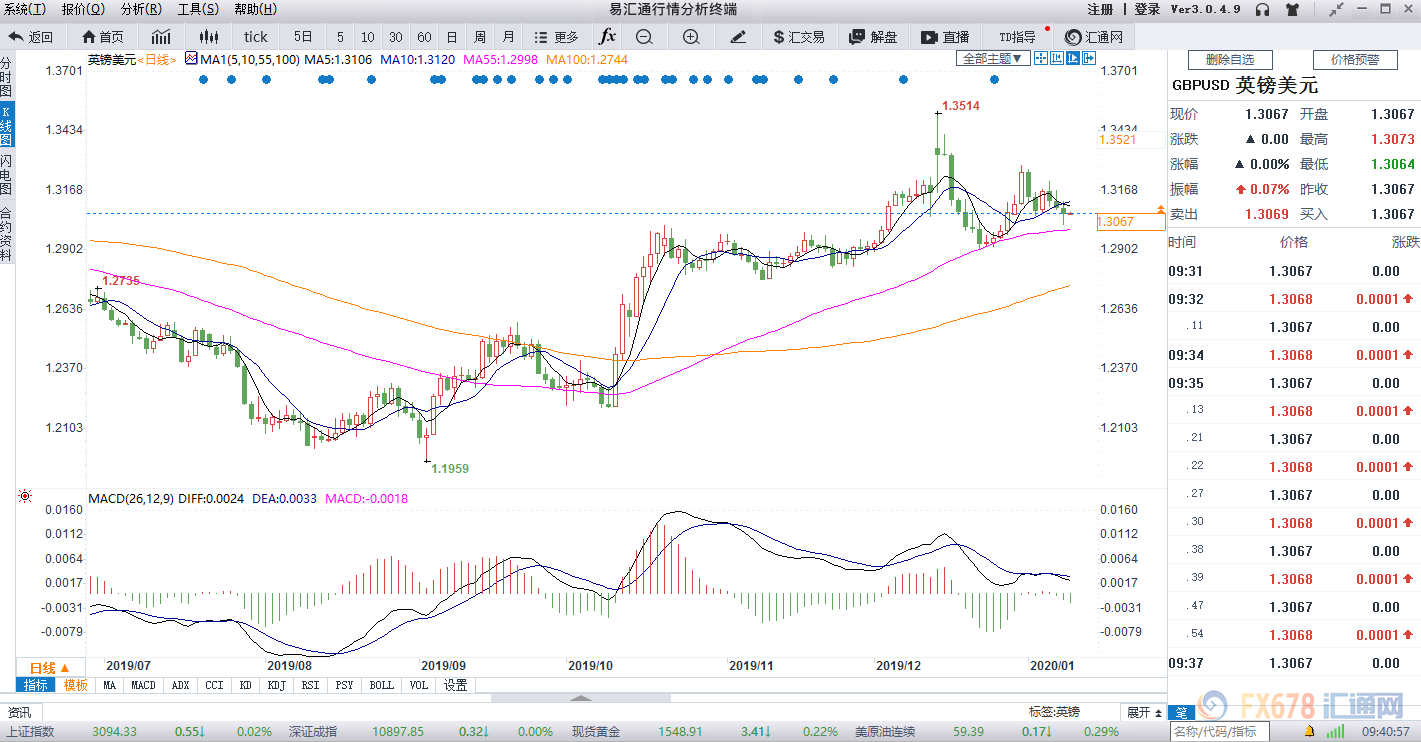Expand the 更多 periods list

[x=557, y=37]
